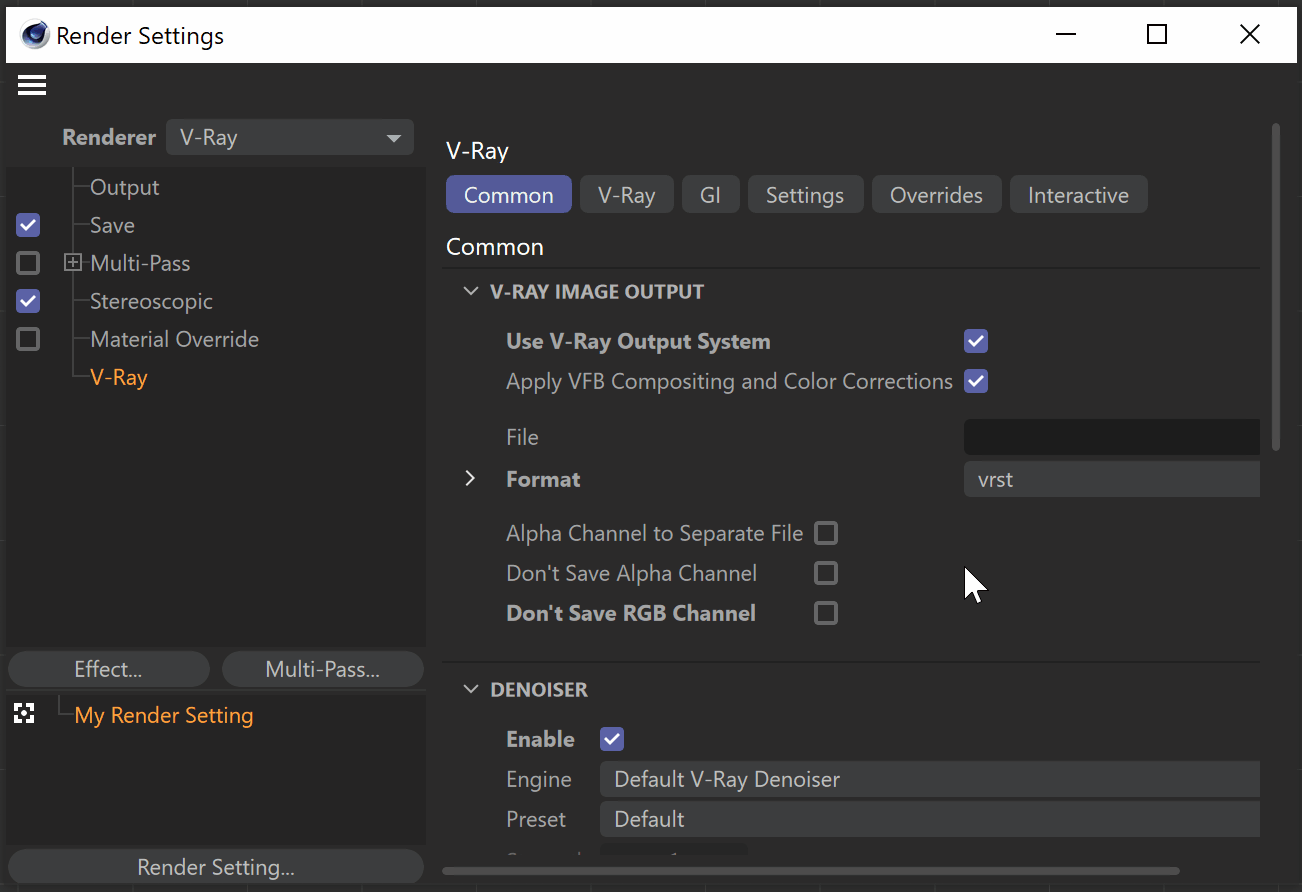This screenshot has width=1302, height=892.
Task: Toggle Apply VFB Compositing and Color Corrections
Action: (976, 381)
